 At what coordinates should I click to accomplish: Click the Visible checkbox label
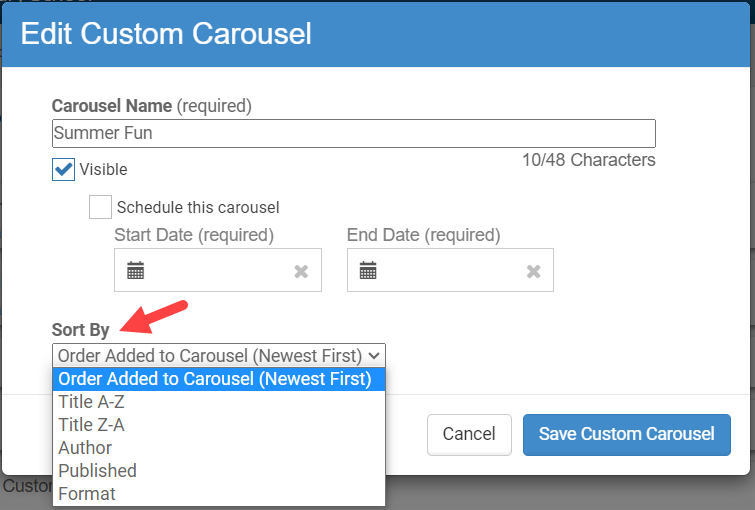tap(103, 170)
